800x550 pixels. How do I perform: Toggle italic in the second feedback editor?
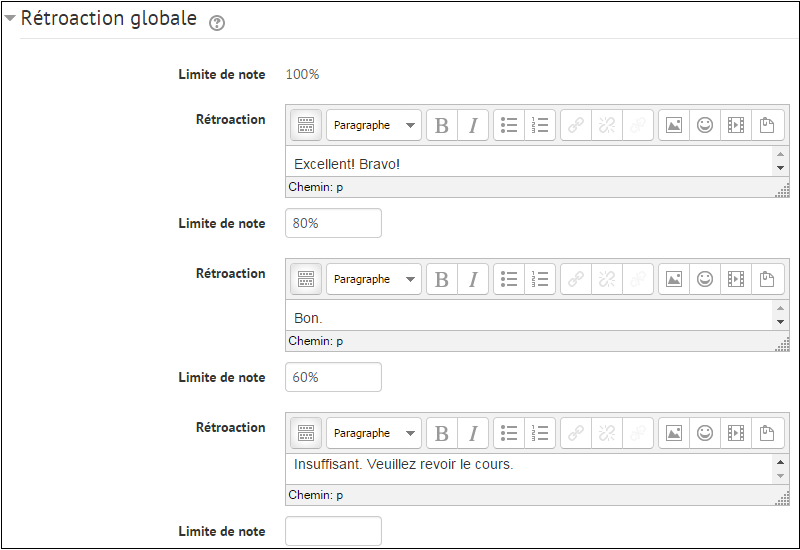[x=473, y=280]
